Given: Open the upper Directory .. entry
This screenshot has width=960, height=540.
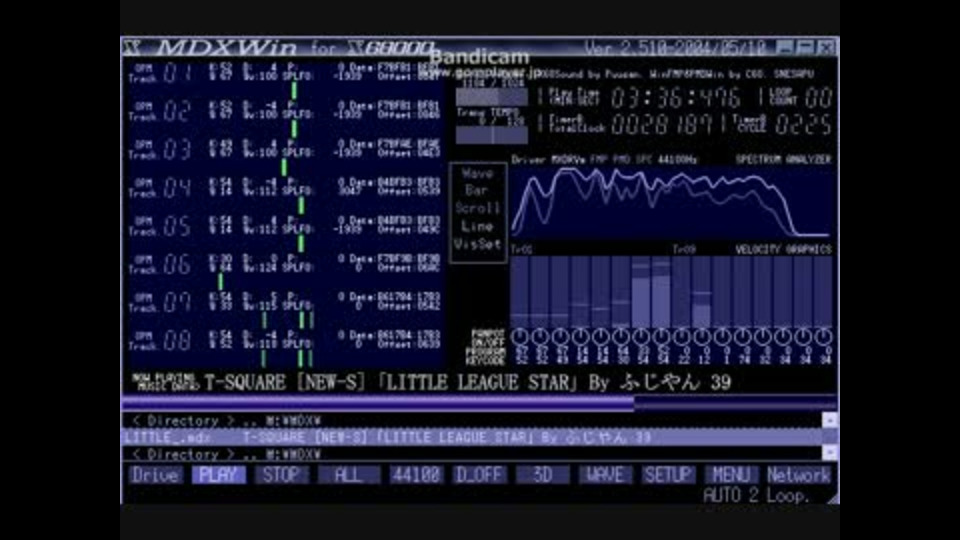Looking at the screenshot, I should 473,421.
